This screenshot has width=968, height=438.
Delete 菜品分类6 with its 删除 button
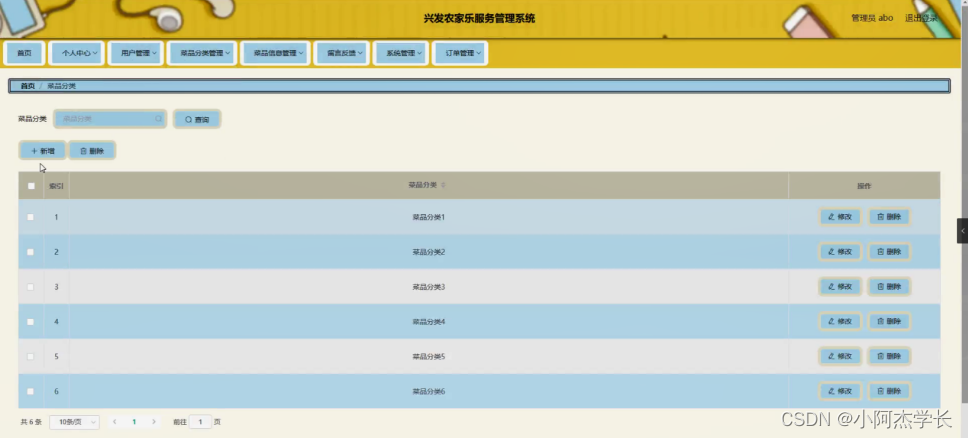889,391
